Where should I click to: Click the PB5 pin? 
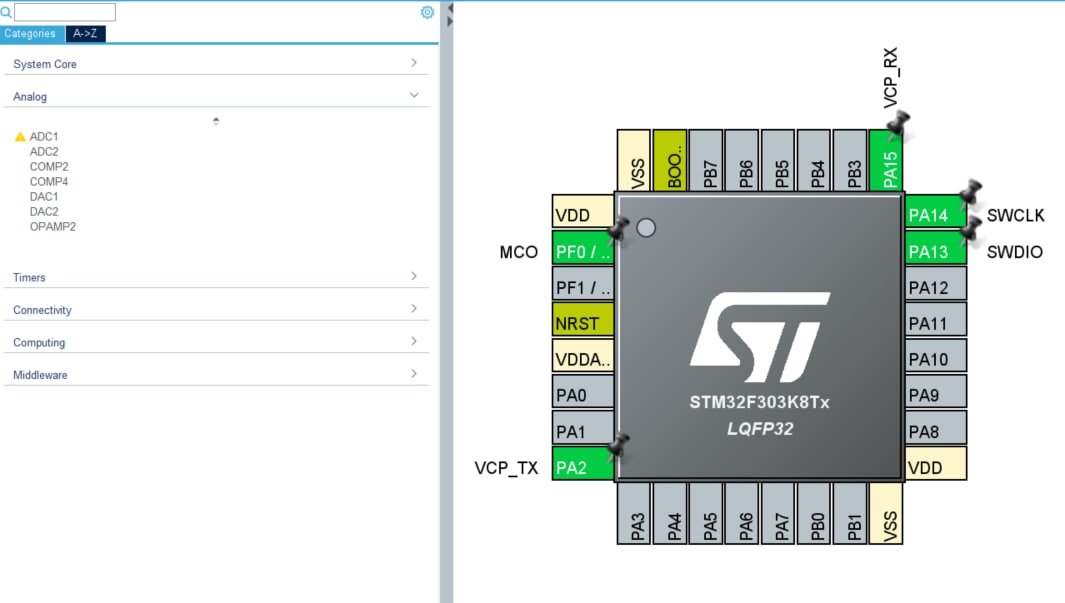pos(778,161)
